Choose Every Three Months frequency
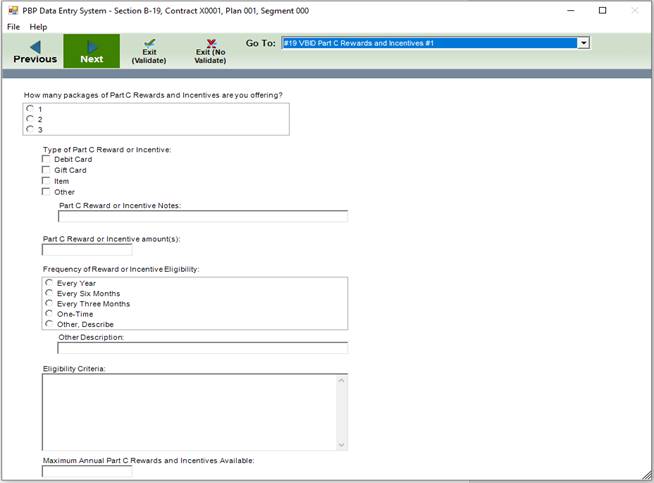The width and height of the screenshot is (654, 483). click(x=49, y=303)
